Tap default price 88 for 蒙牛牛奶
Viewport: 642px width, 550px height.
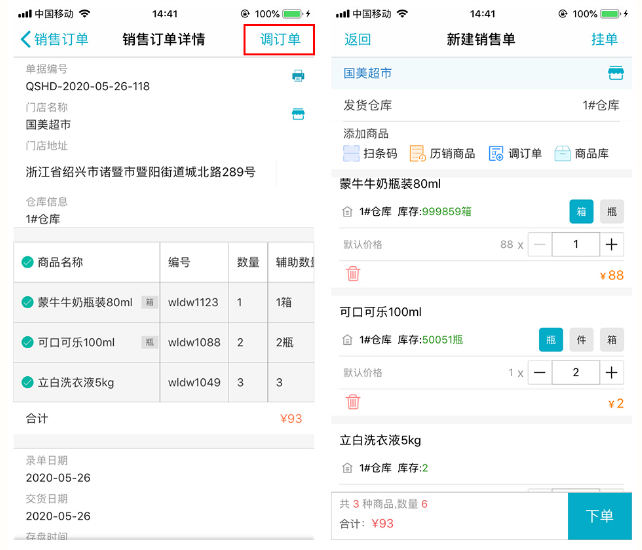pos(506,244)
